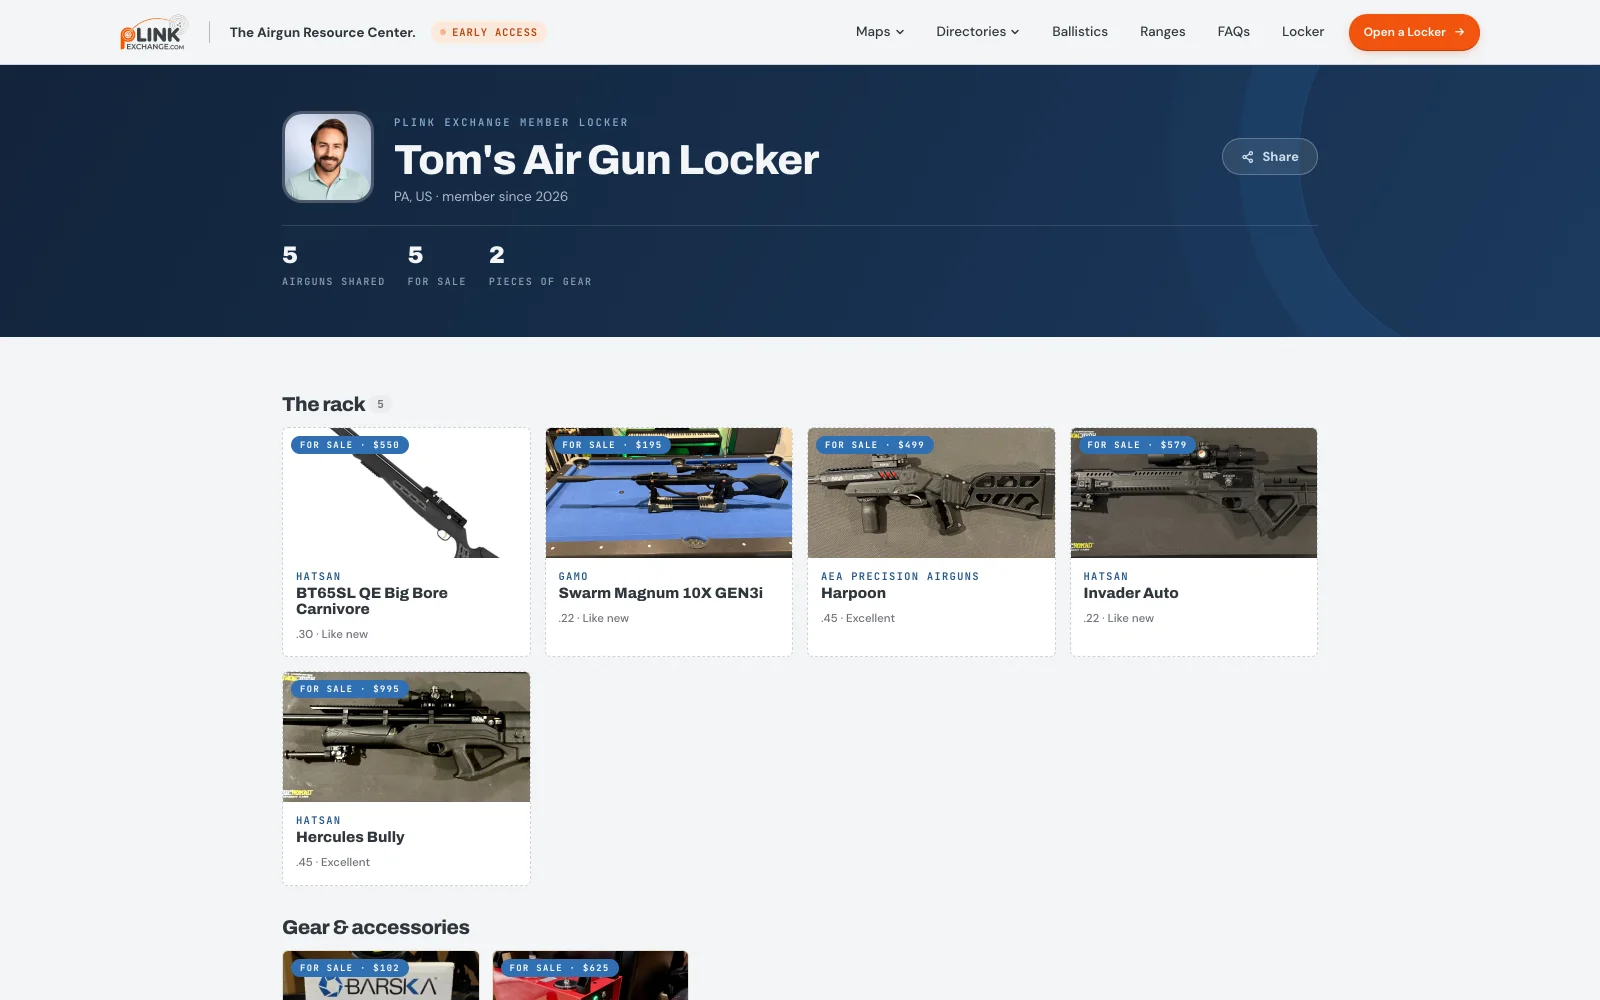Click the Gear & accessories heading

pos(376,927)
